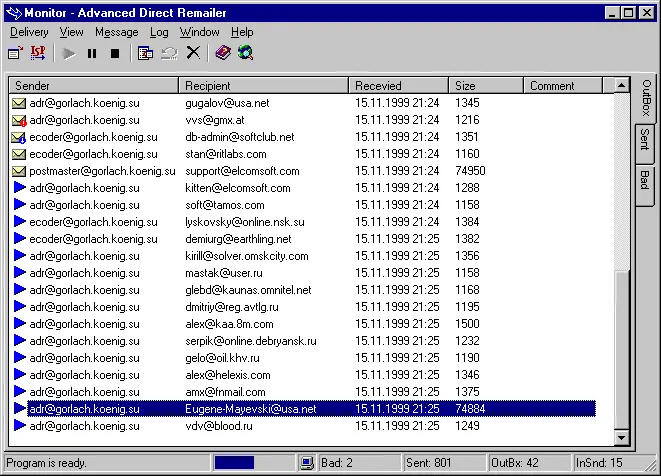Click the delete message X icon

pos(193,53)
